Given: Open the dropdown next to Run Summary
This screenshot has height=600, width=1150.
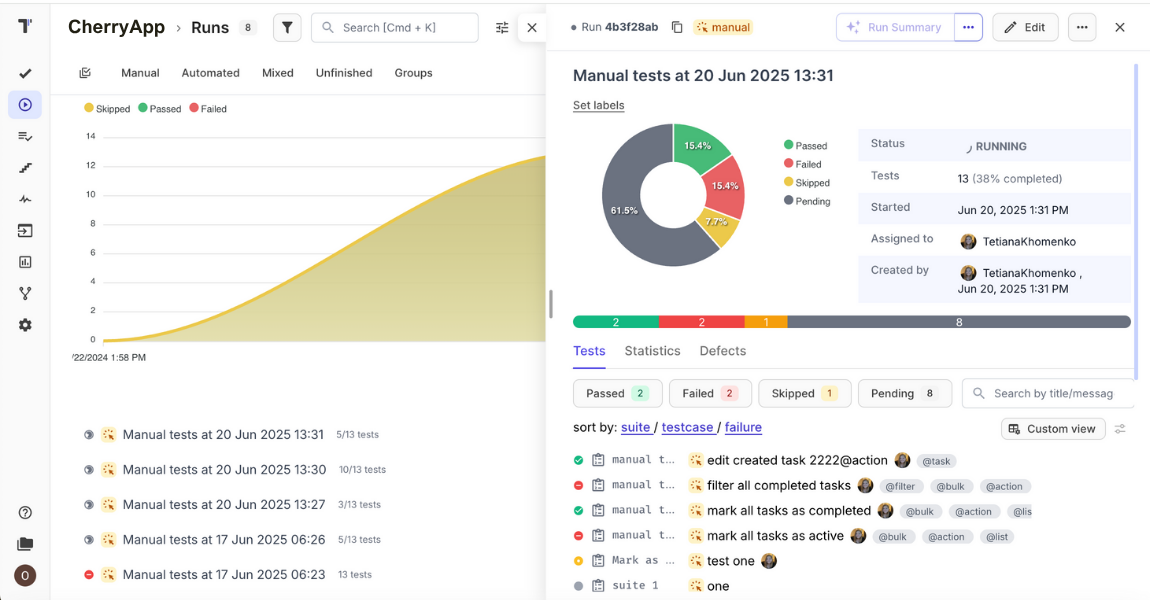Looking at the screenshot, I should click(967, 27).
